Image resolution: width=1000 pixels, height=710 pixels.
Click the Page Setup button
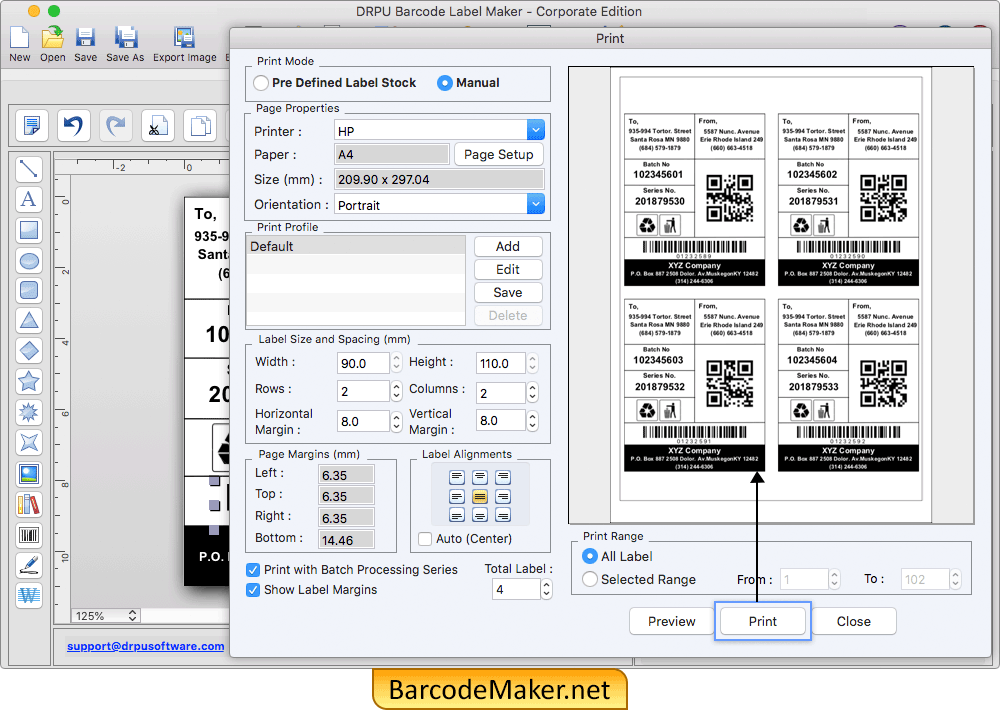499,154
